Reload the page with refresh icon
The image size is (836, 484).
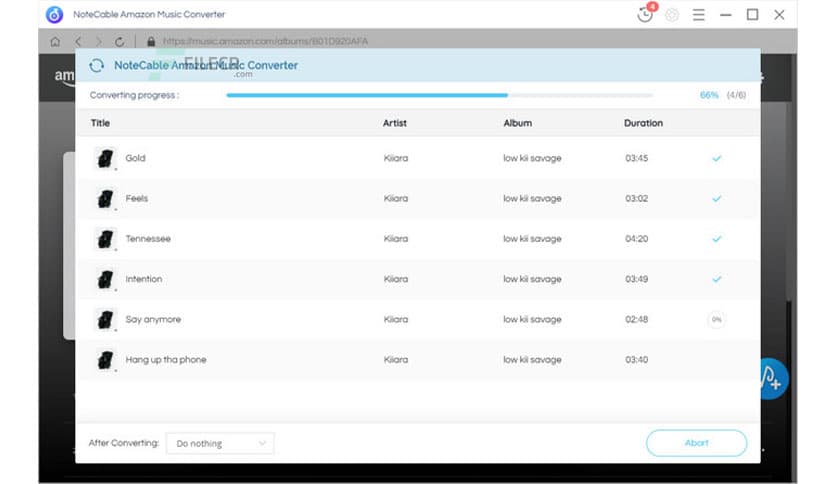coord(119,41)
